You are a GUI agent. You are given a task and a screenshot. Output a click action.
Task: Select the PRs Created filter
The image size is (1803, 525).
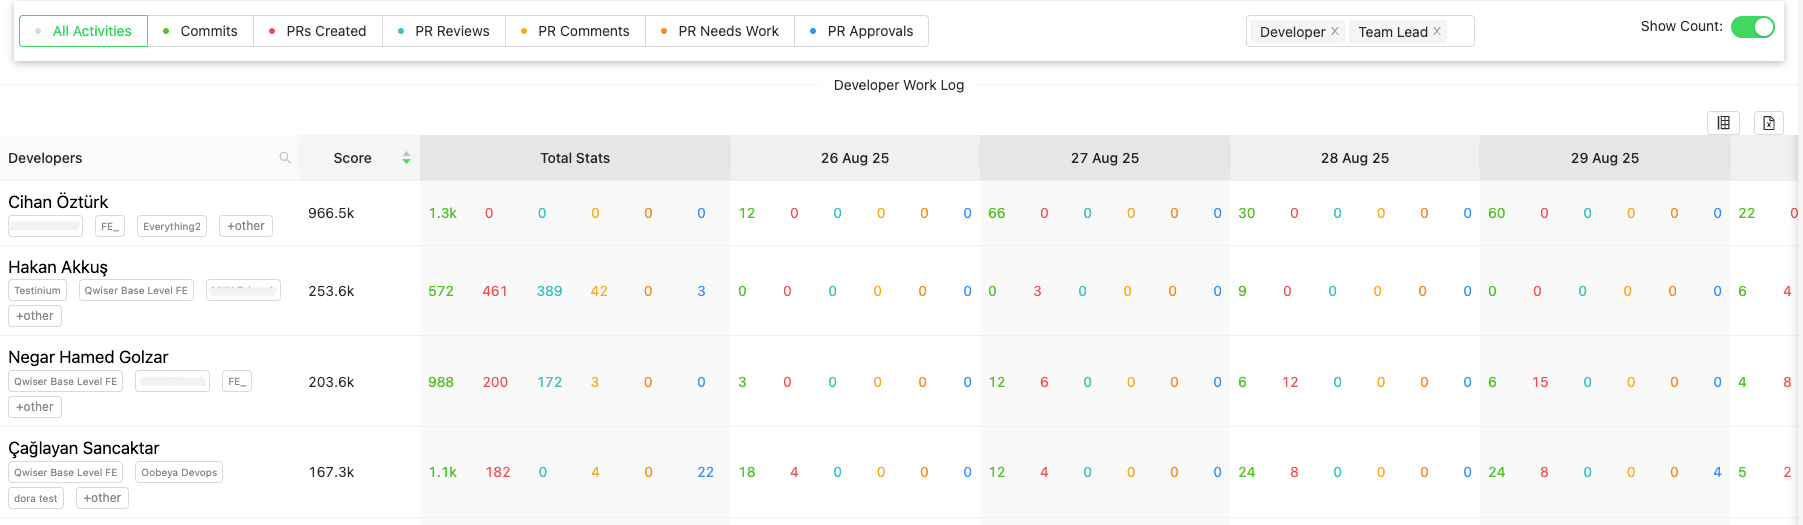(317, 31)
